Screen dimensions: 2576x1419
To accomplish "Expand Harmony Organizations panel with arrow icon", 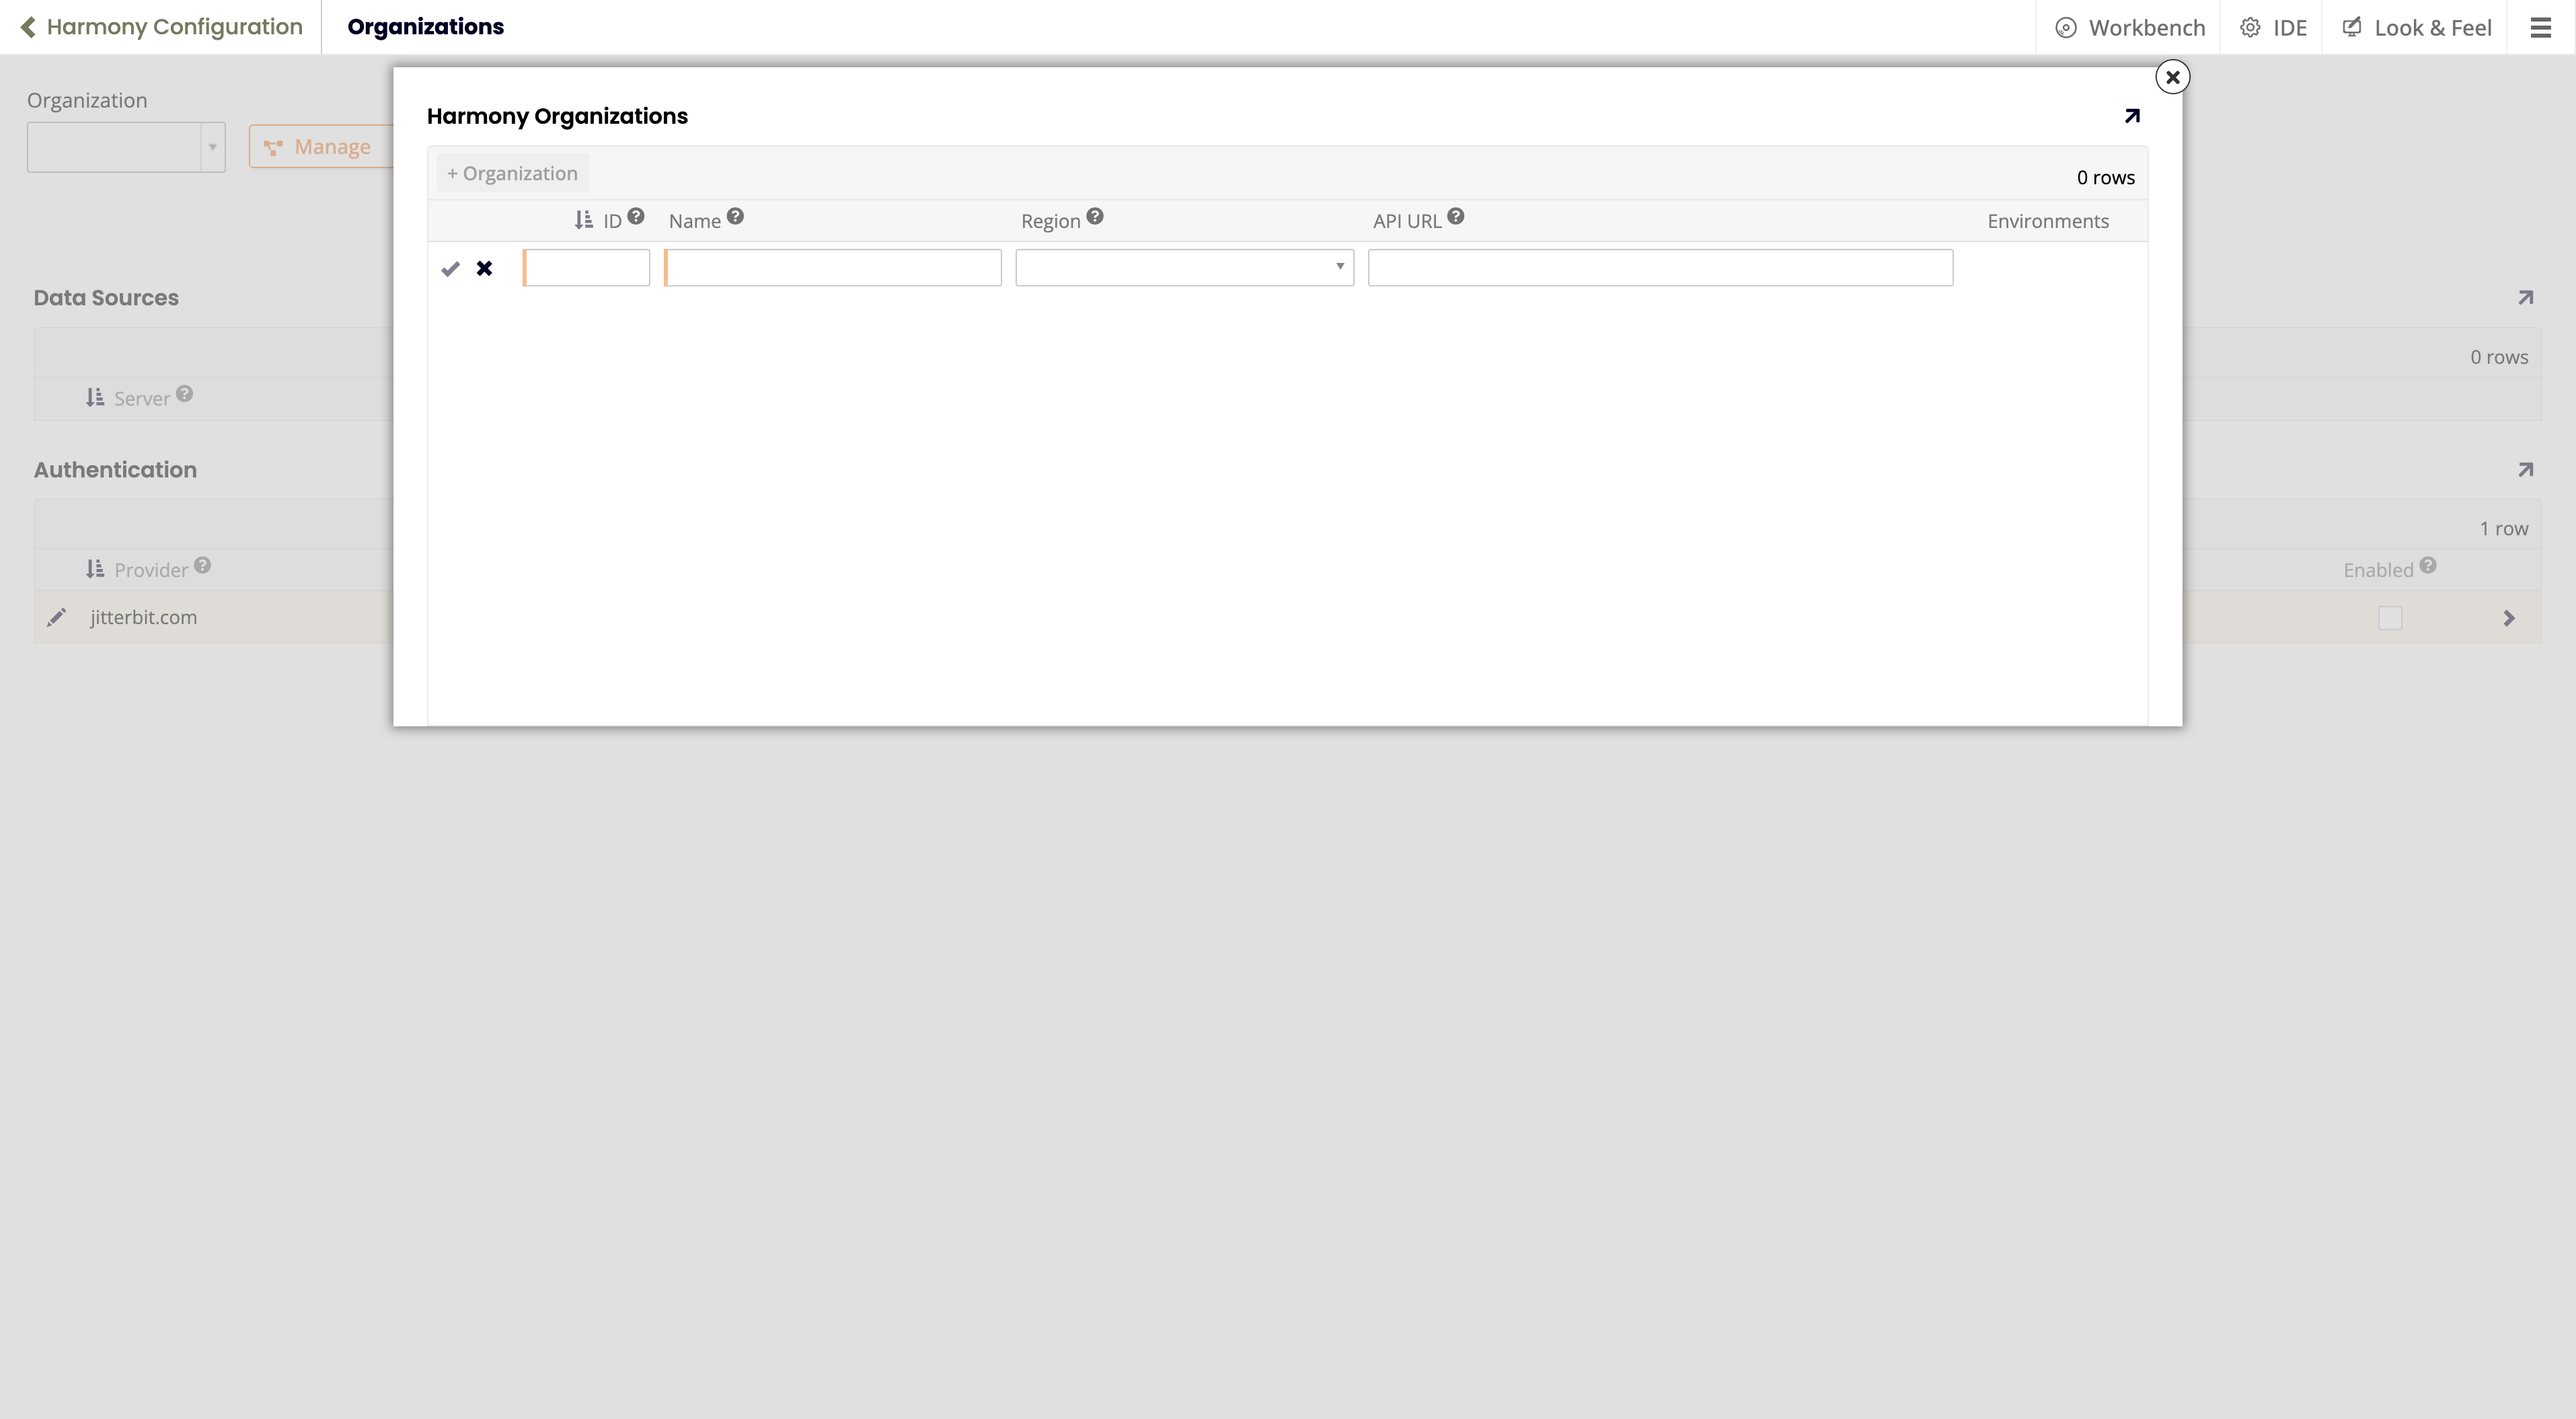I will 2132,116.
